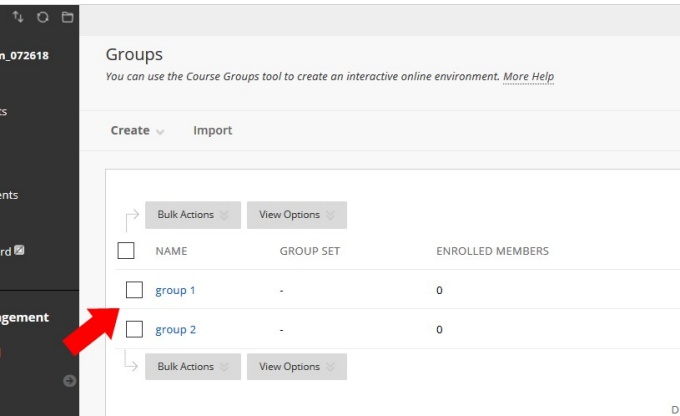Image resolution: width=680 pixels, height=416 pixels.
Task: Click the external link icon in sidebar
Action: click(x=19, y=251)
